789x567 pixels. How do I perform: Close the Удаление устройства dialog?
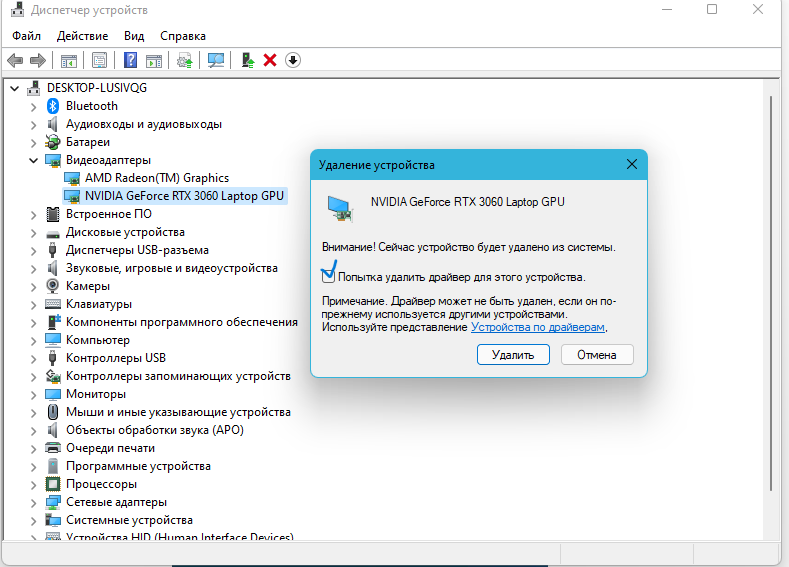632,164
